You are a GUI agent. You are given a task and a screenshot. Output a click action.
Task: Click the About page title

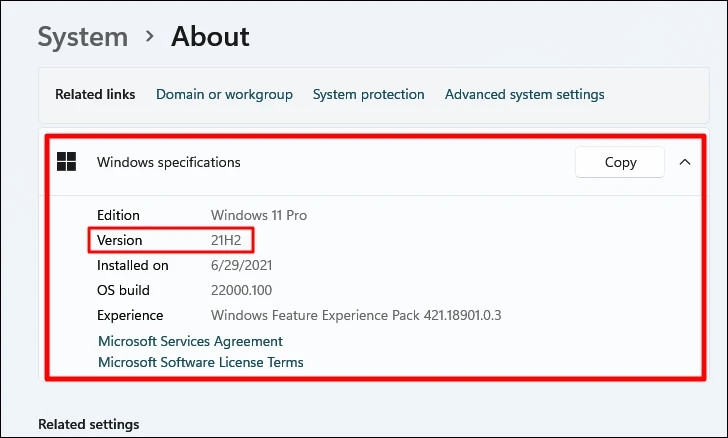210,37
